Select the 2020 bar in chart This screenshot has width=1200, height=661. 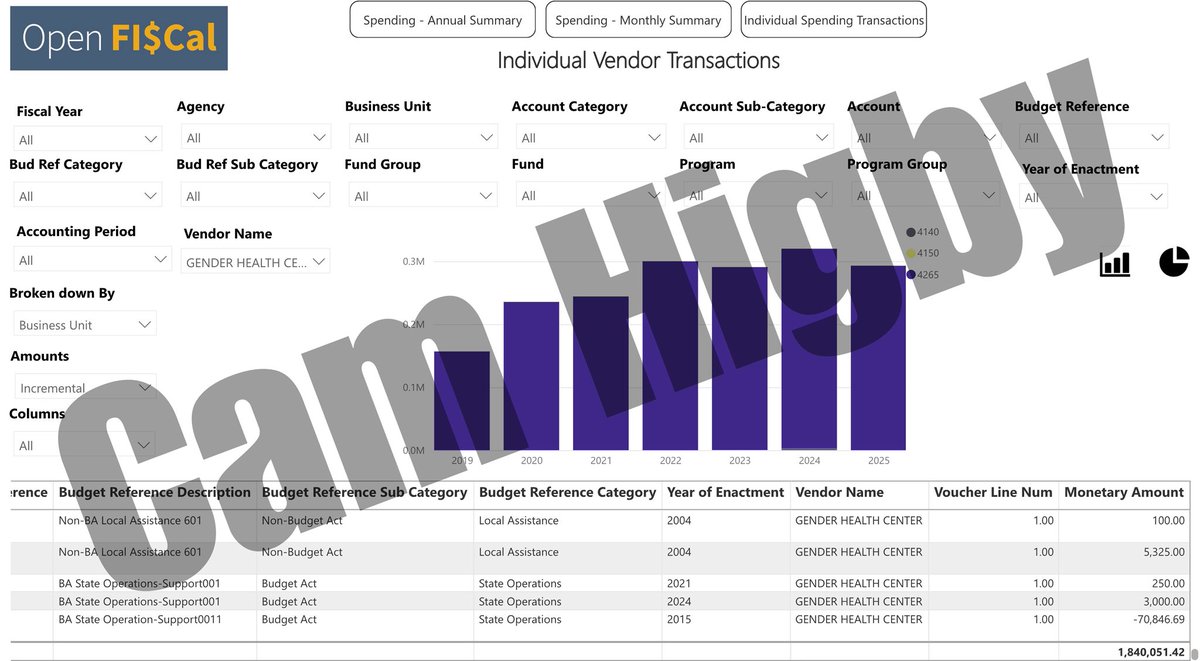tap(531, 376)
